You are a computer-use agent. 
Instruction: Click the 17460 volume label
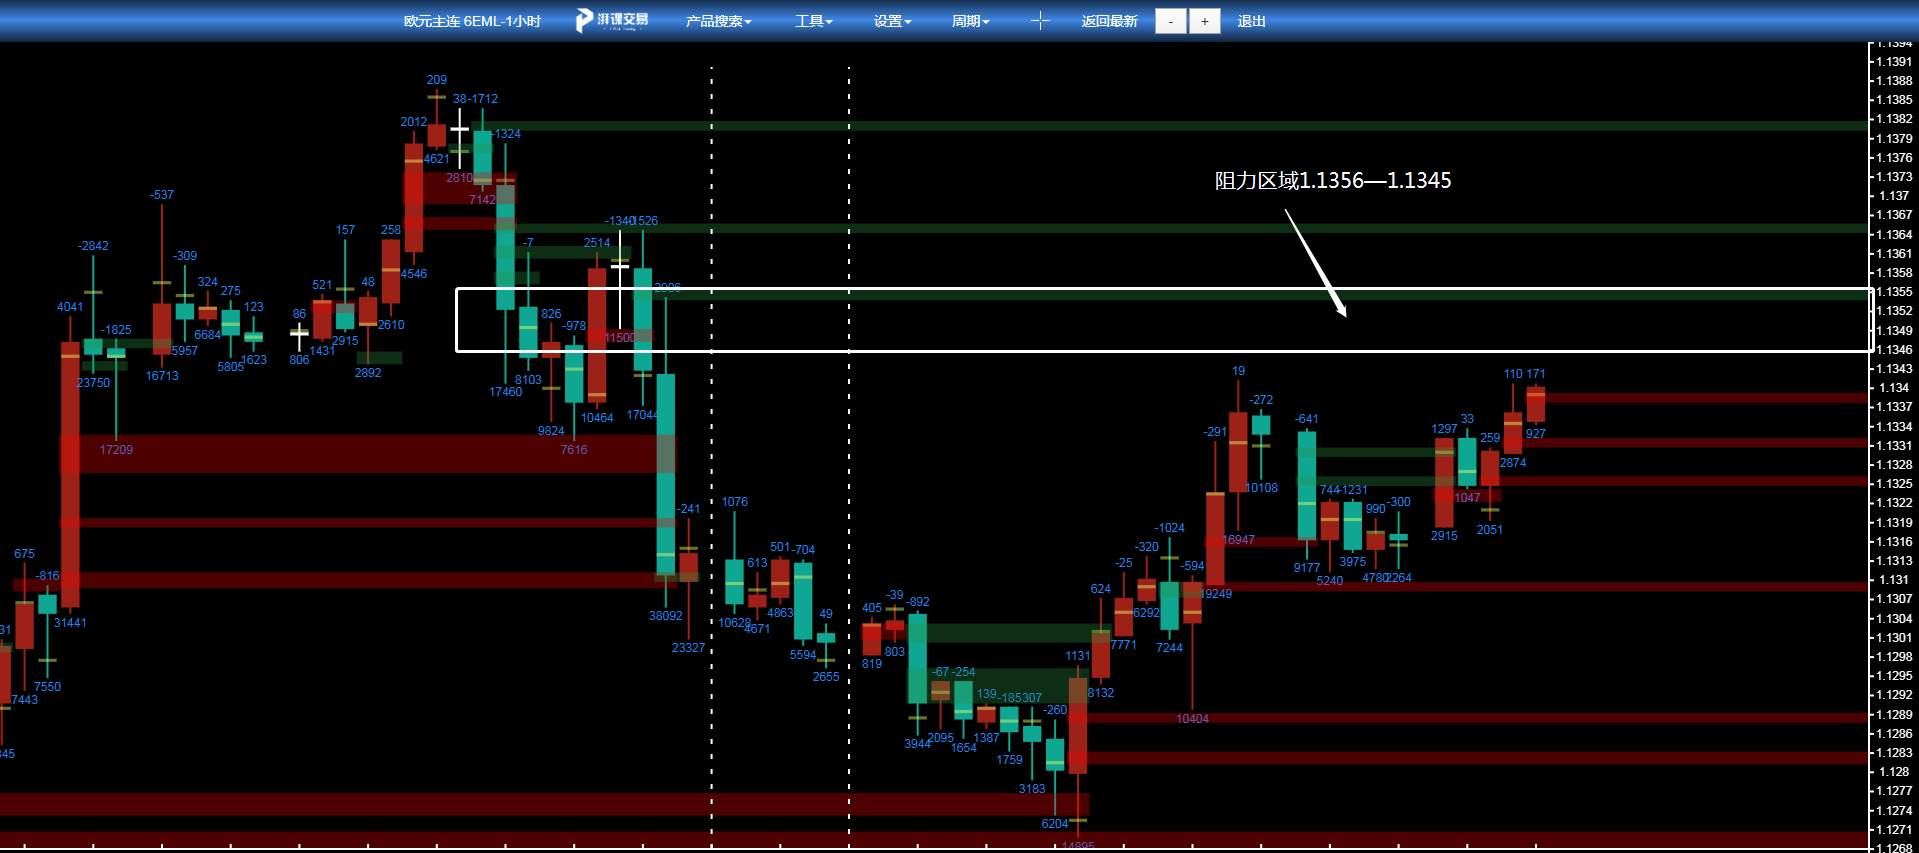pyautogui.click(x=505, y=392)
